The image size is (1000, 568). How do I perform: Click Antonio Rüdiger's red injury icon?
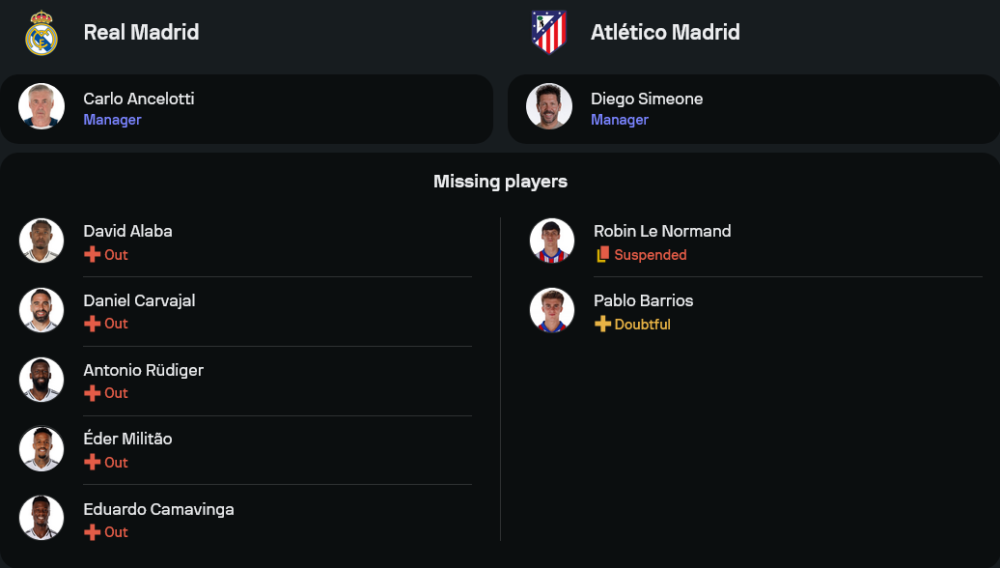pyautogui.click(x=92, y=394)
